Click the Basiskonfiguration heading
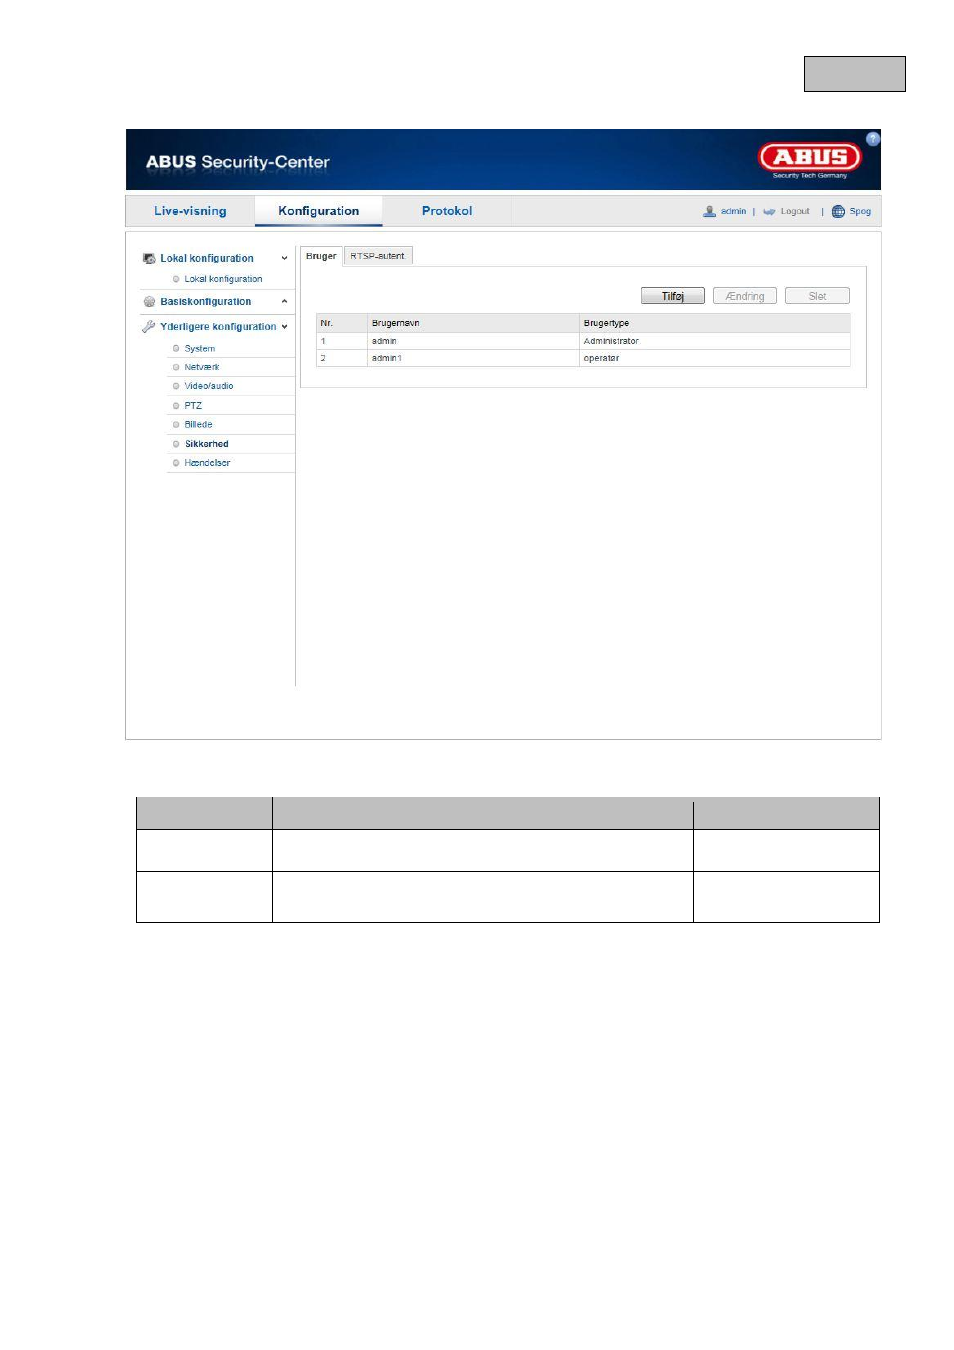The image size is (954, 1350). pyautogui.click(x=205, y=301)
